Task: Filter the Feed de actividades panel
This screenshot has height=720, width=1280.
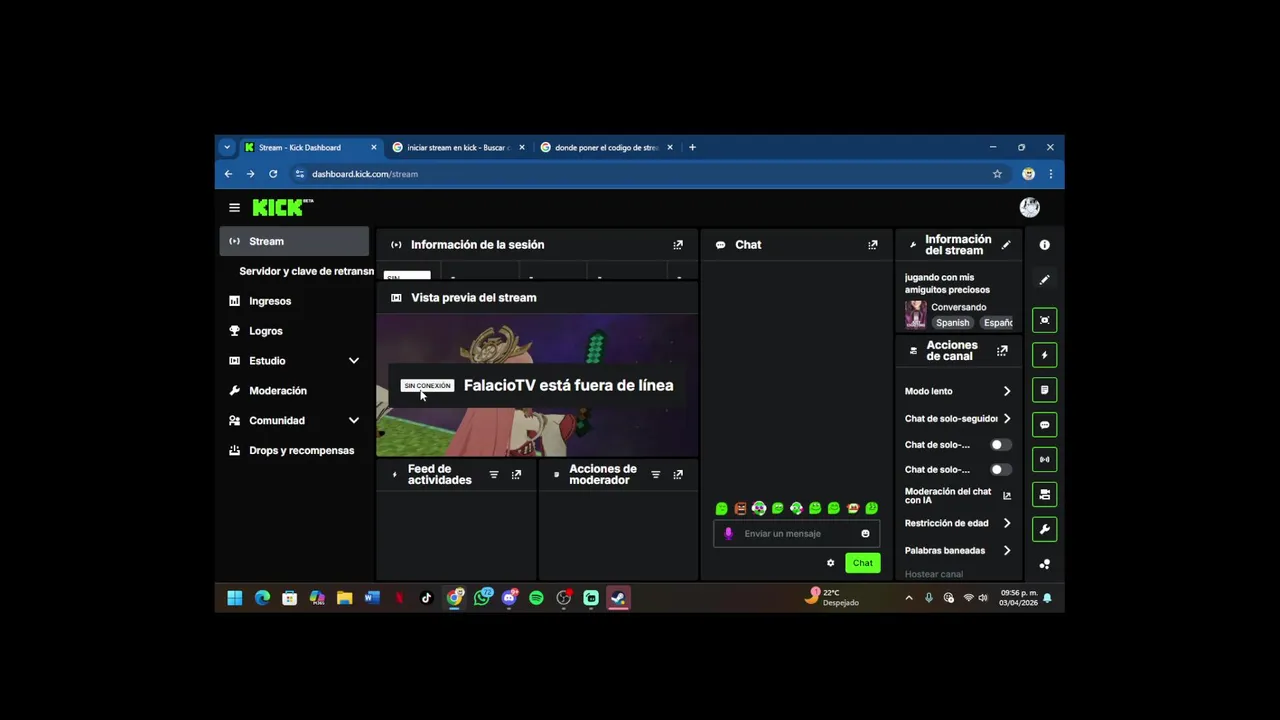Action: click(493, 475)
